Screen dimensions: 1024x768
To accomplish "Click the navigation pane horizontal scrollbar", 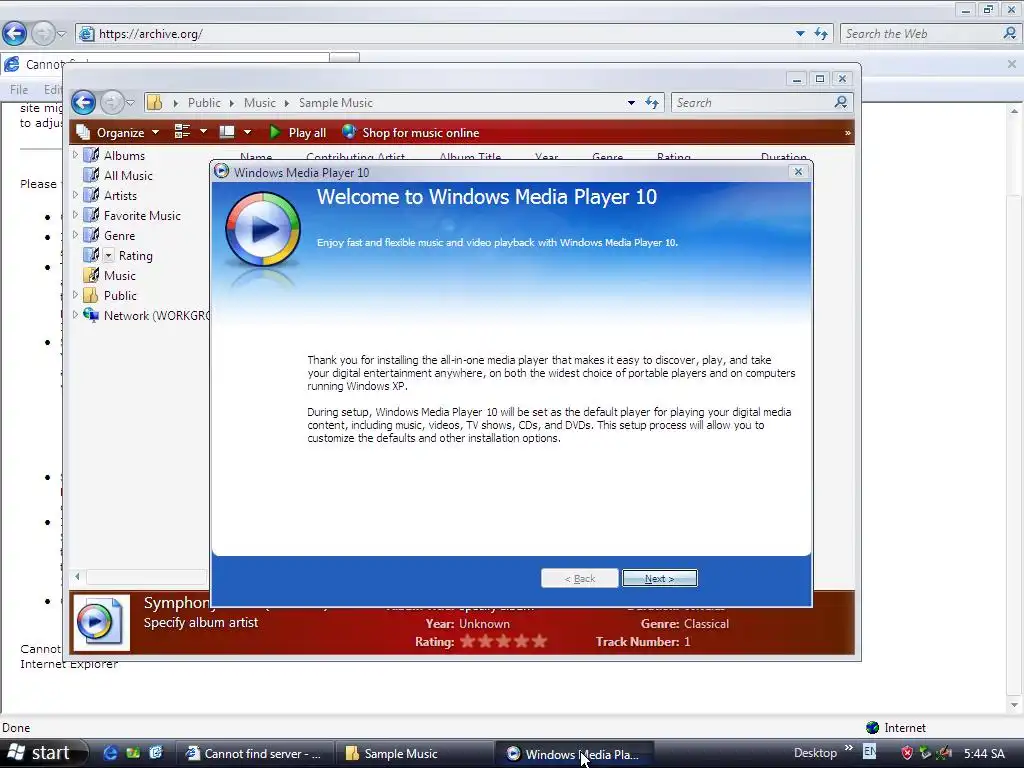I will (x=146, y=577).
